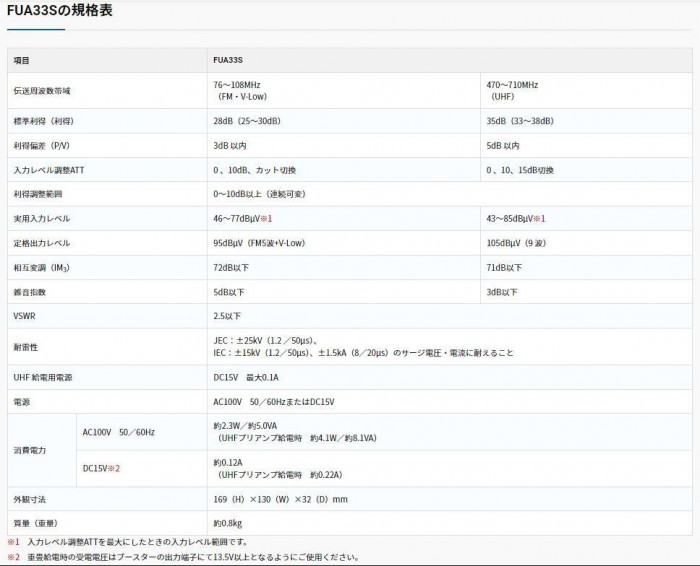Click the 'JEC：±25kV' surge line
This screenshot has height=566, width=700.
click(266, 341)
